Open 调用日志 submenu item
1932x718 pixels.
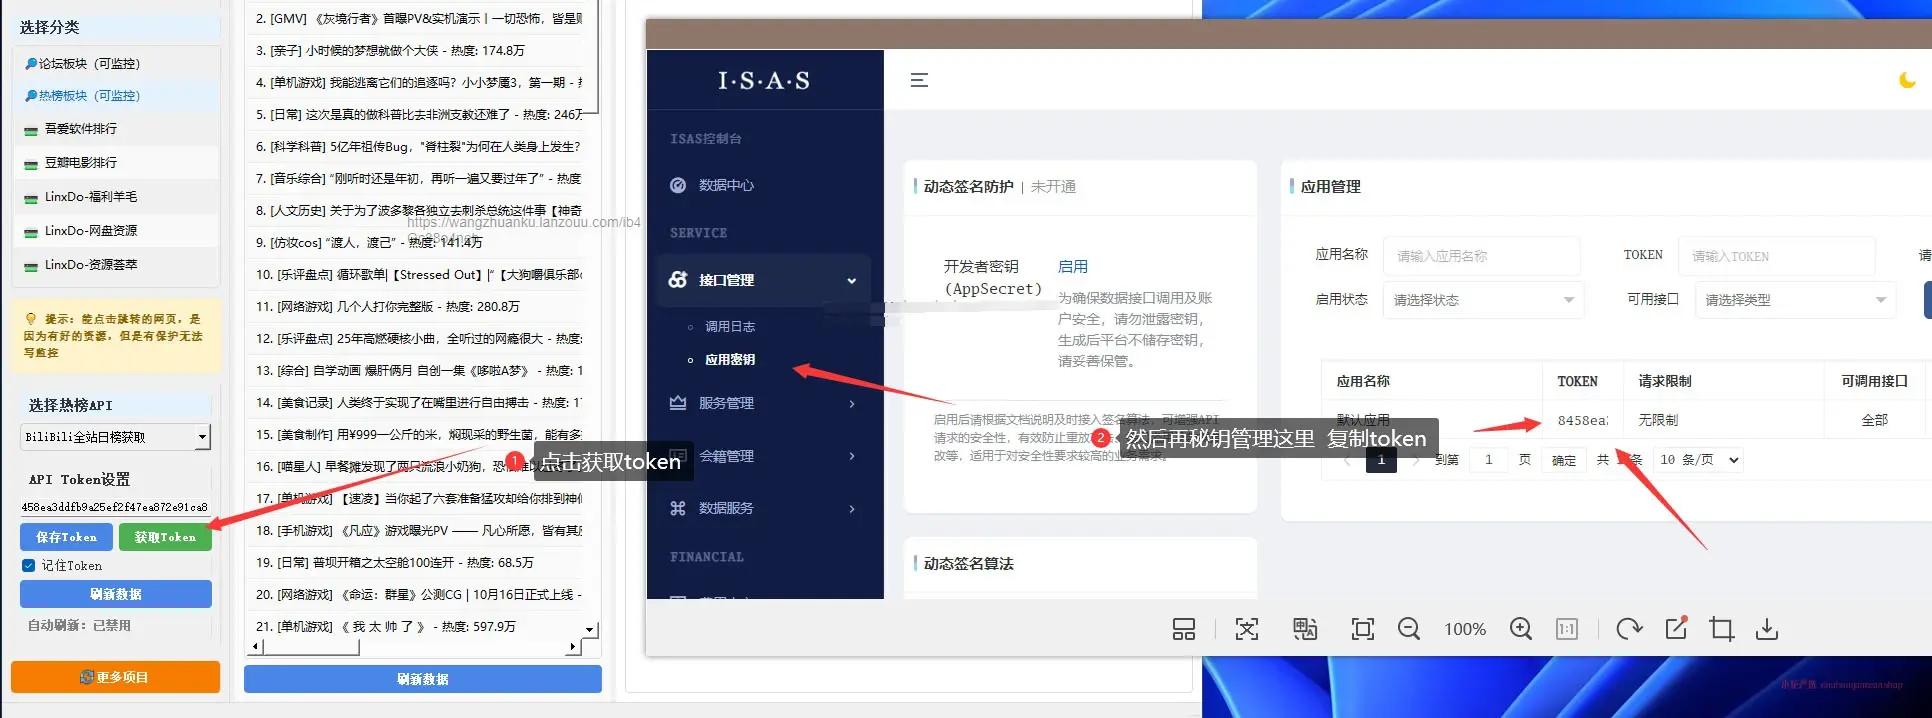[730, 327]
